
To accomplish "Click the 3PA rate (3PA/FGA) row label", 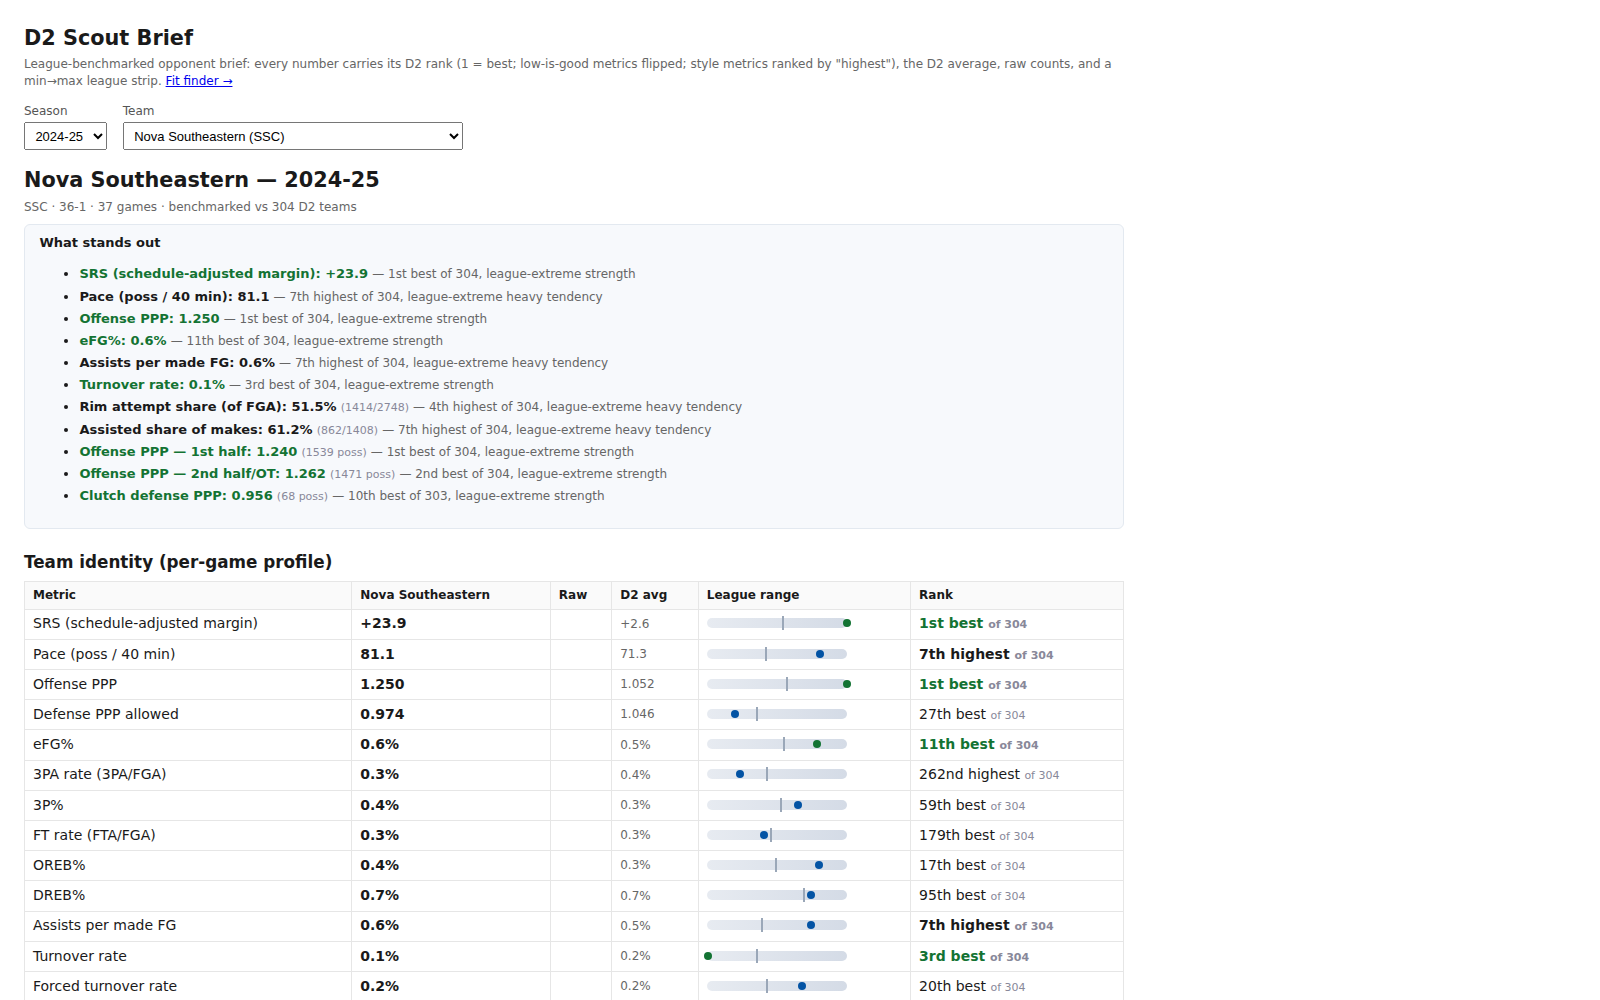I will click(x=100, y=775).
